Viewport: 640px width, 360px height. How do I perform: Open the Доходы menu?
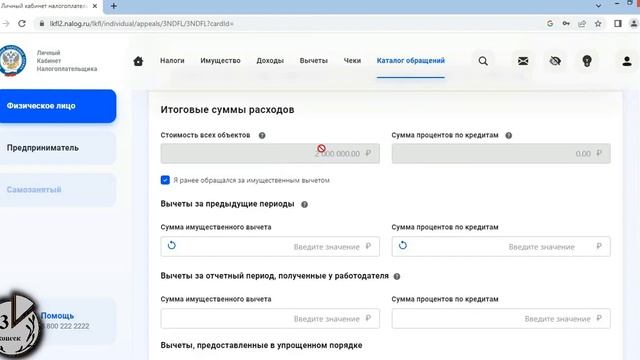point(270,60)
